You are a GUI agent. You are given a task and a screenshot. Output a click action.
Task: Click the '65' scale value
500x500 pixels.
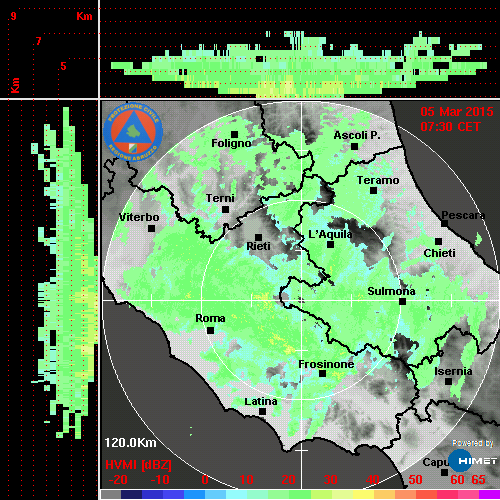coord(478,480)
